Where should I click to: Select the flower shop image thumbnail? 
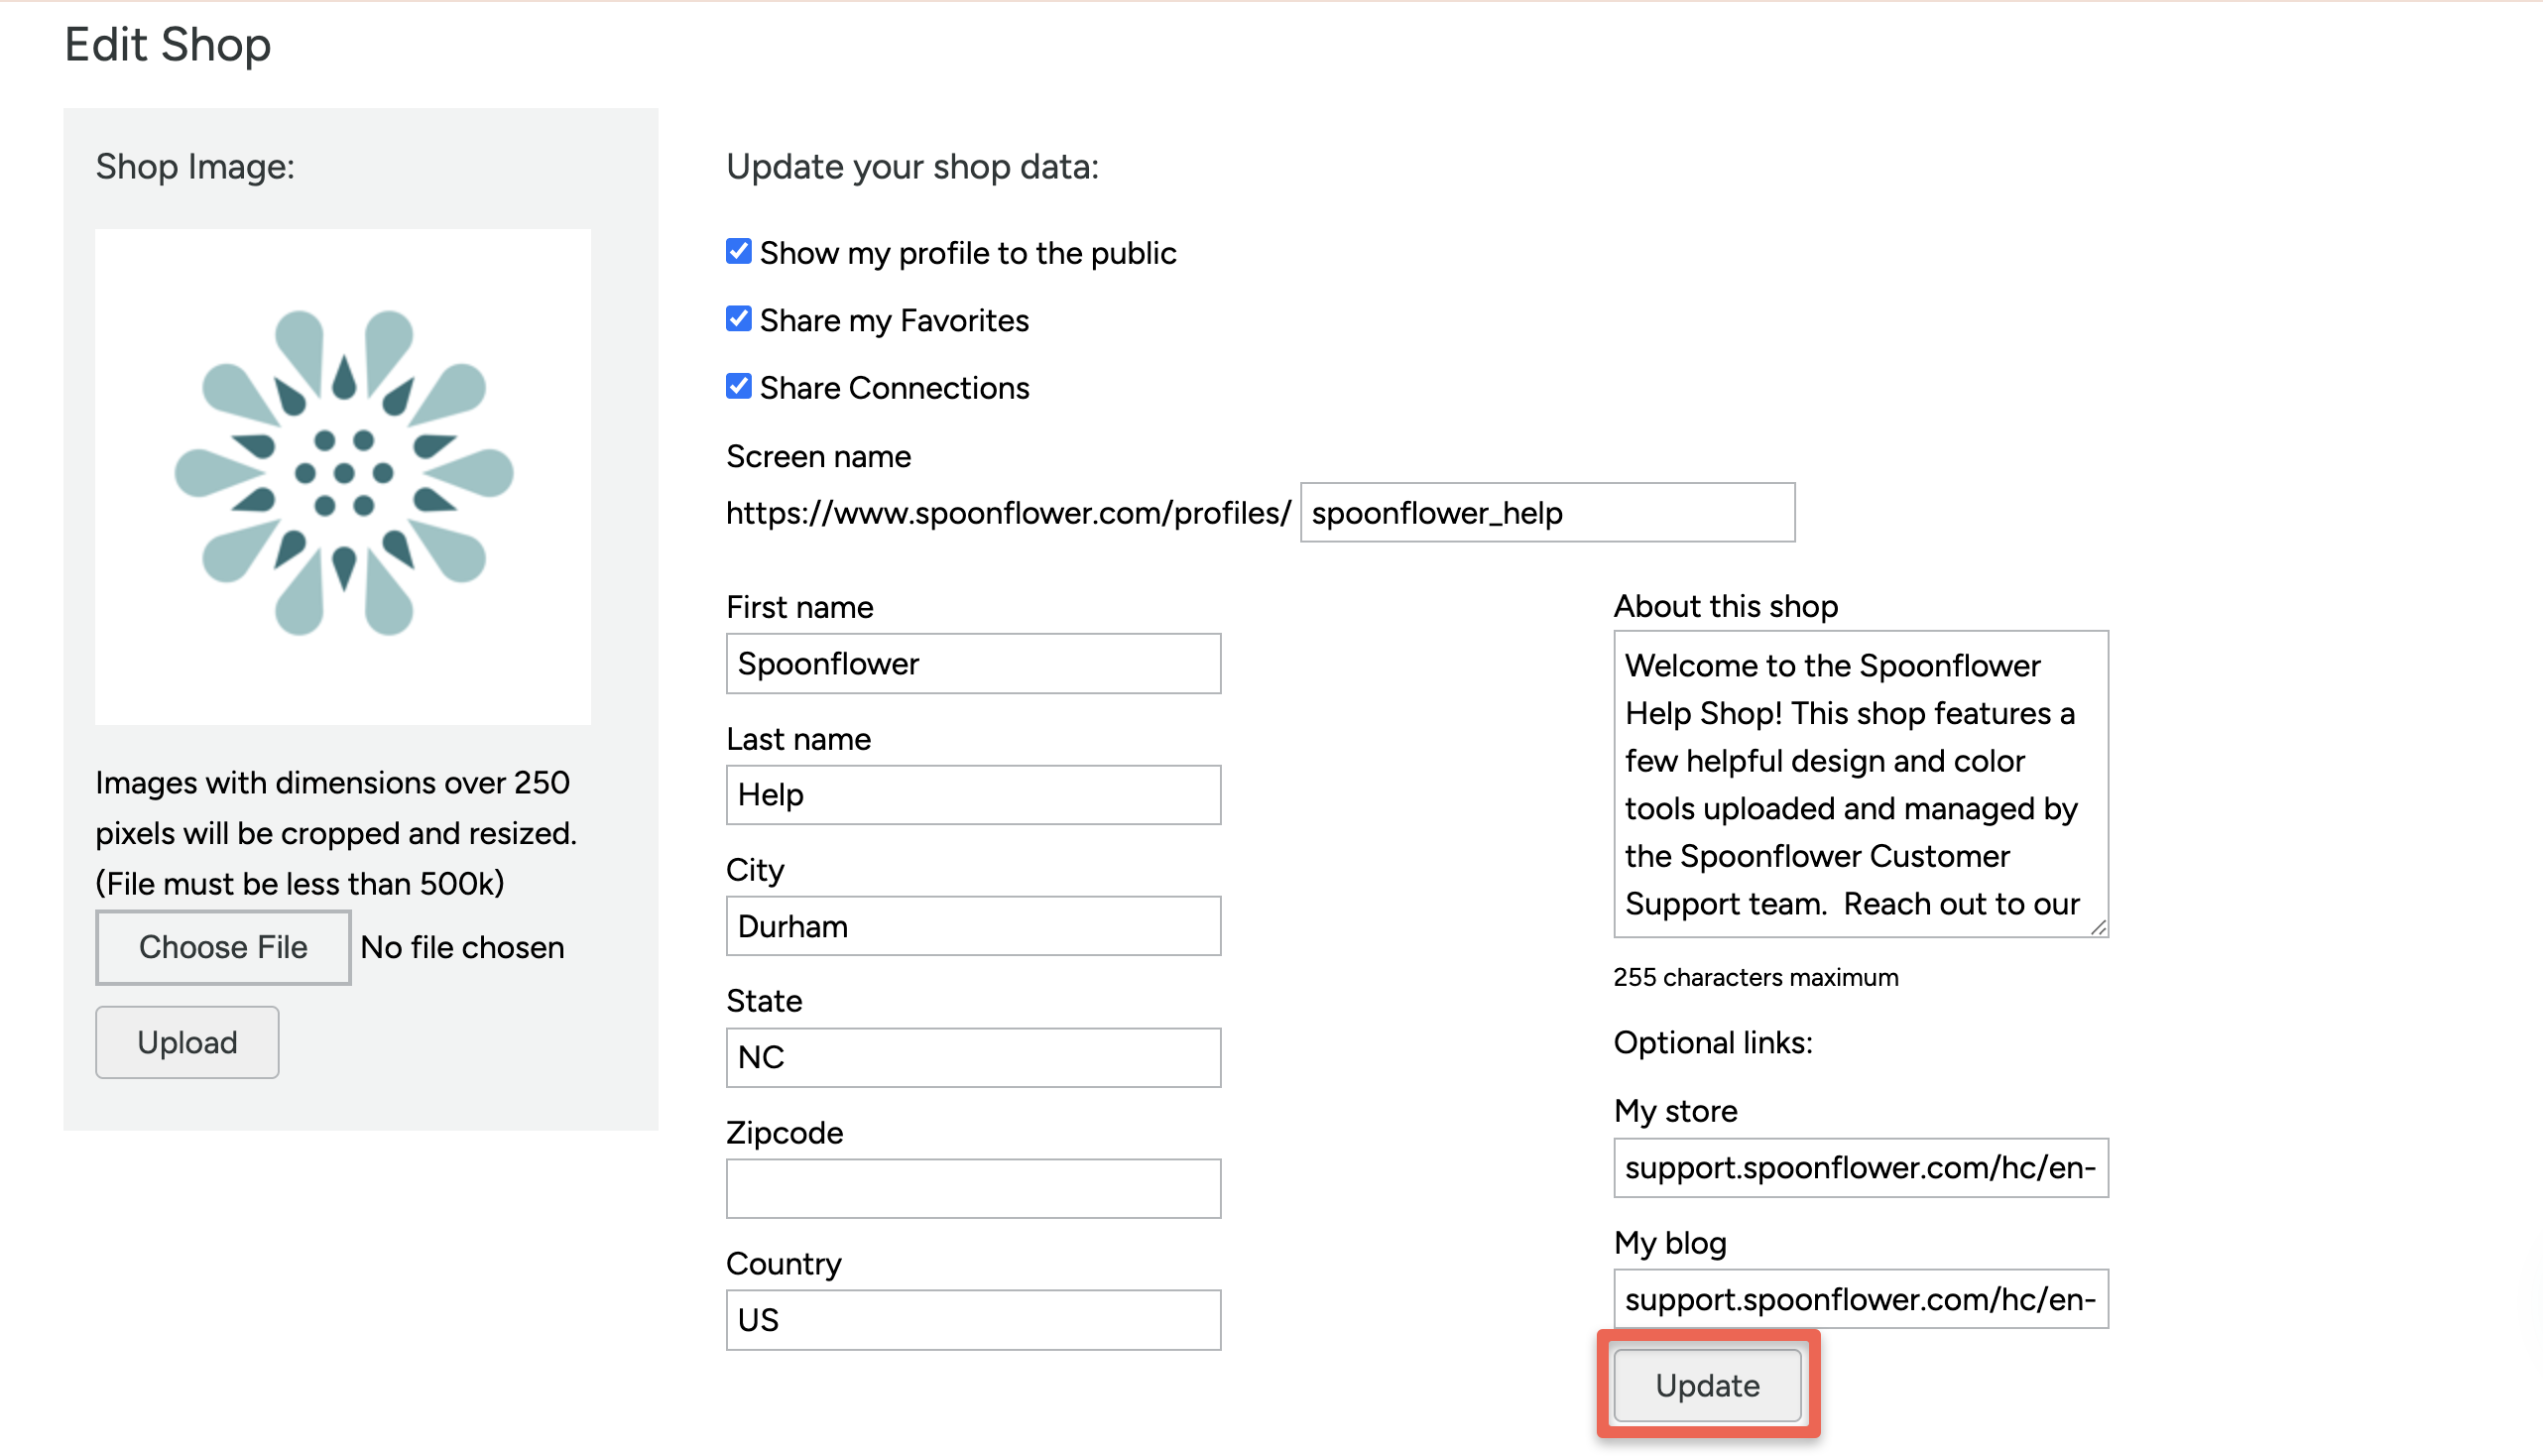coord(342,474)
